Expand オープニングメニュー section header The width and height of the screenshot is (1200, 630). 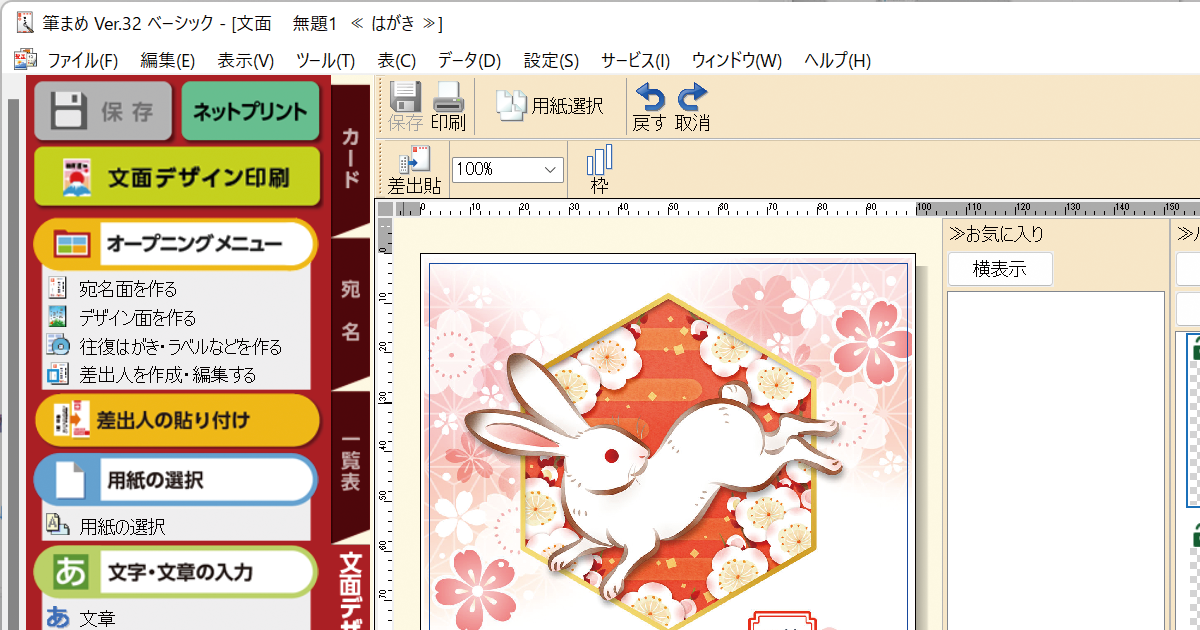[x=176, y=244]
